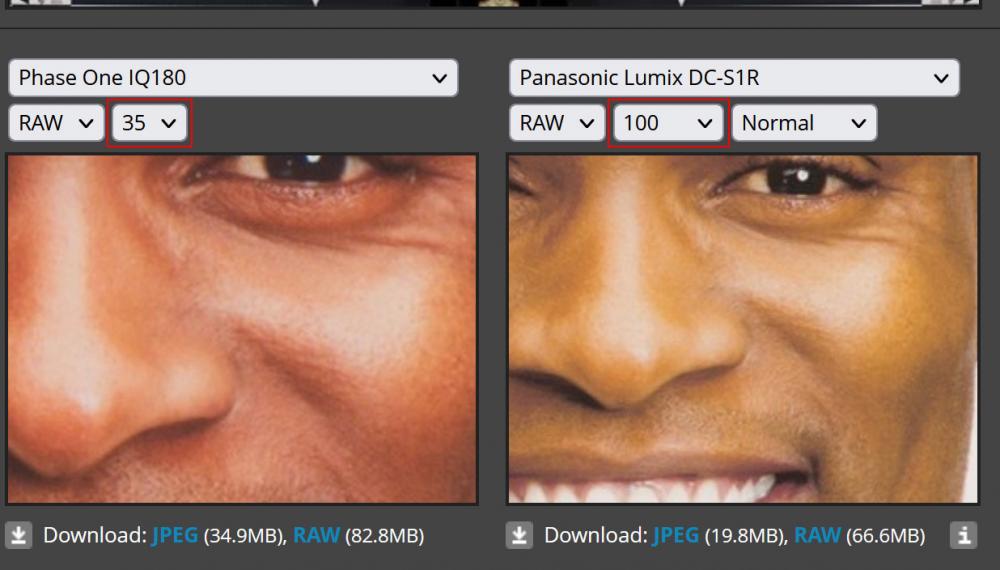Click the info icon beside the 66.6MB RAW link
Screen dimensions: 1000x570
pyautogui.click(x=964, y=535)
